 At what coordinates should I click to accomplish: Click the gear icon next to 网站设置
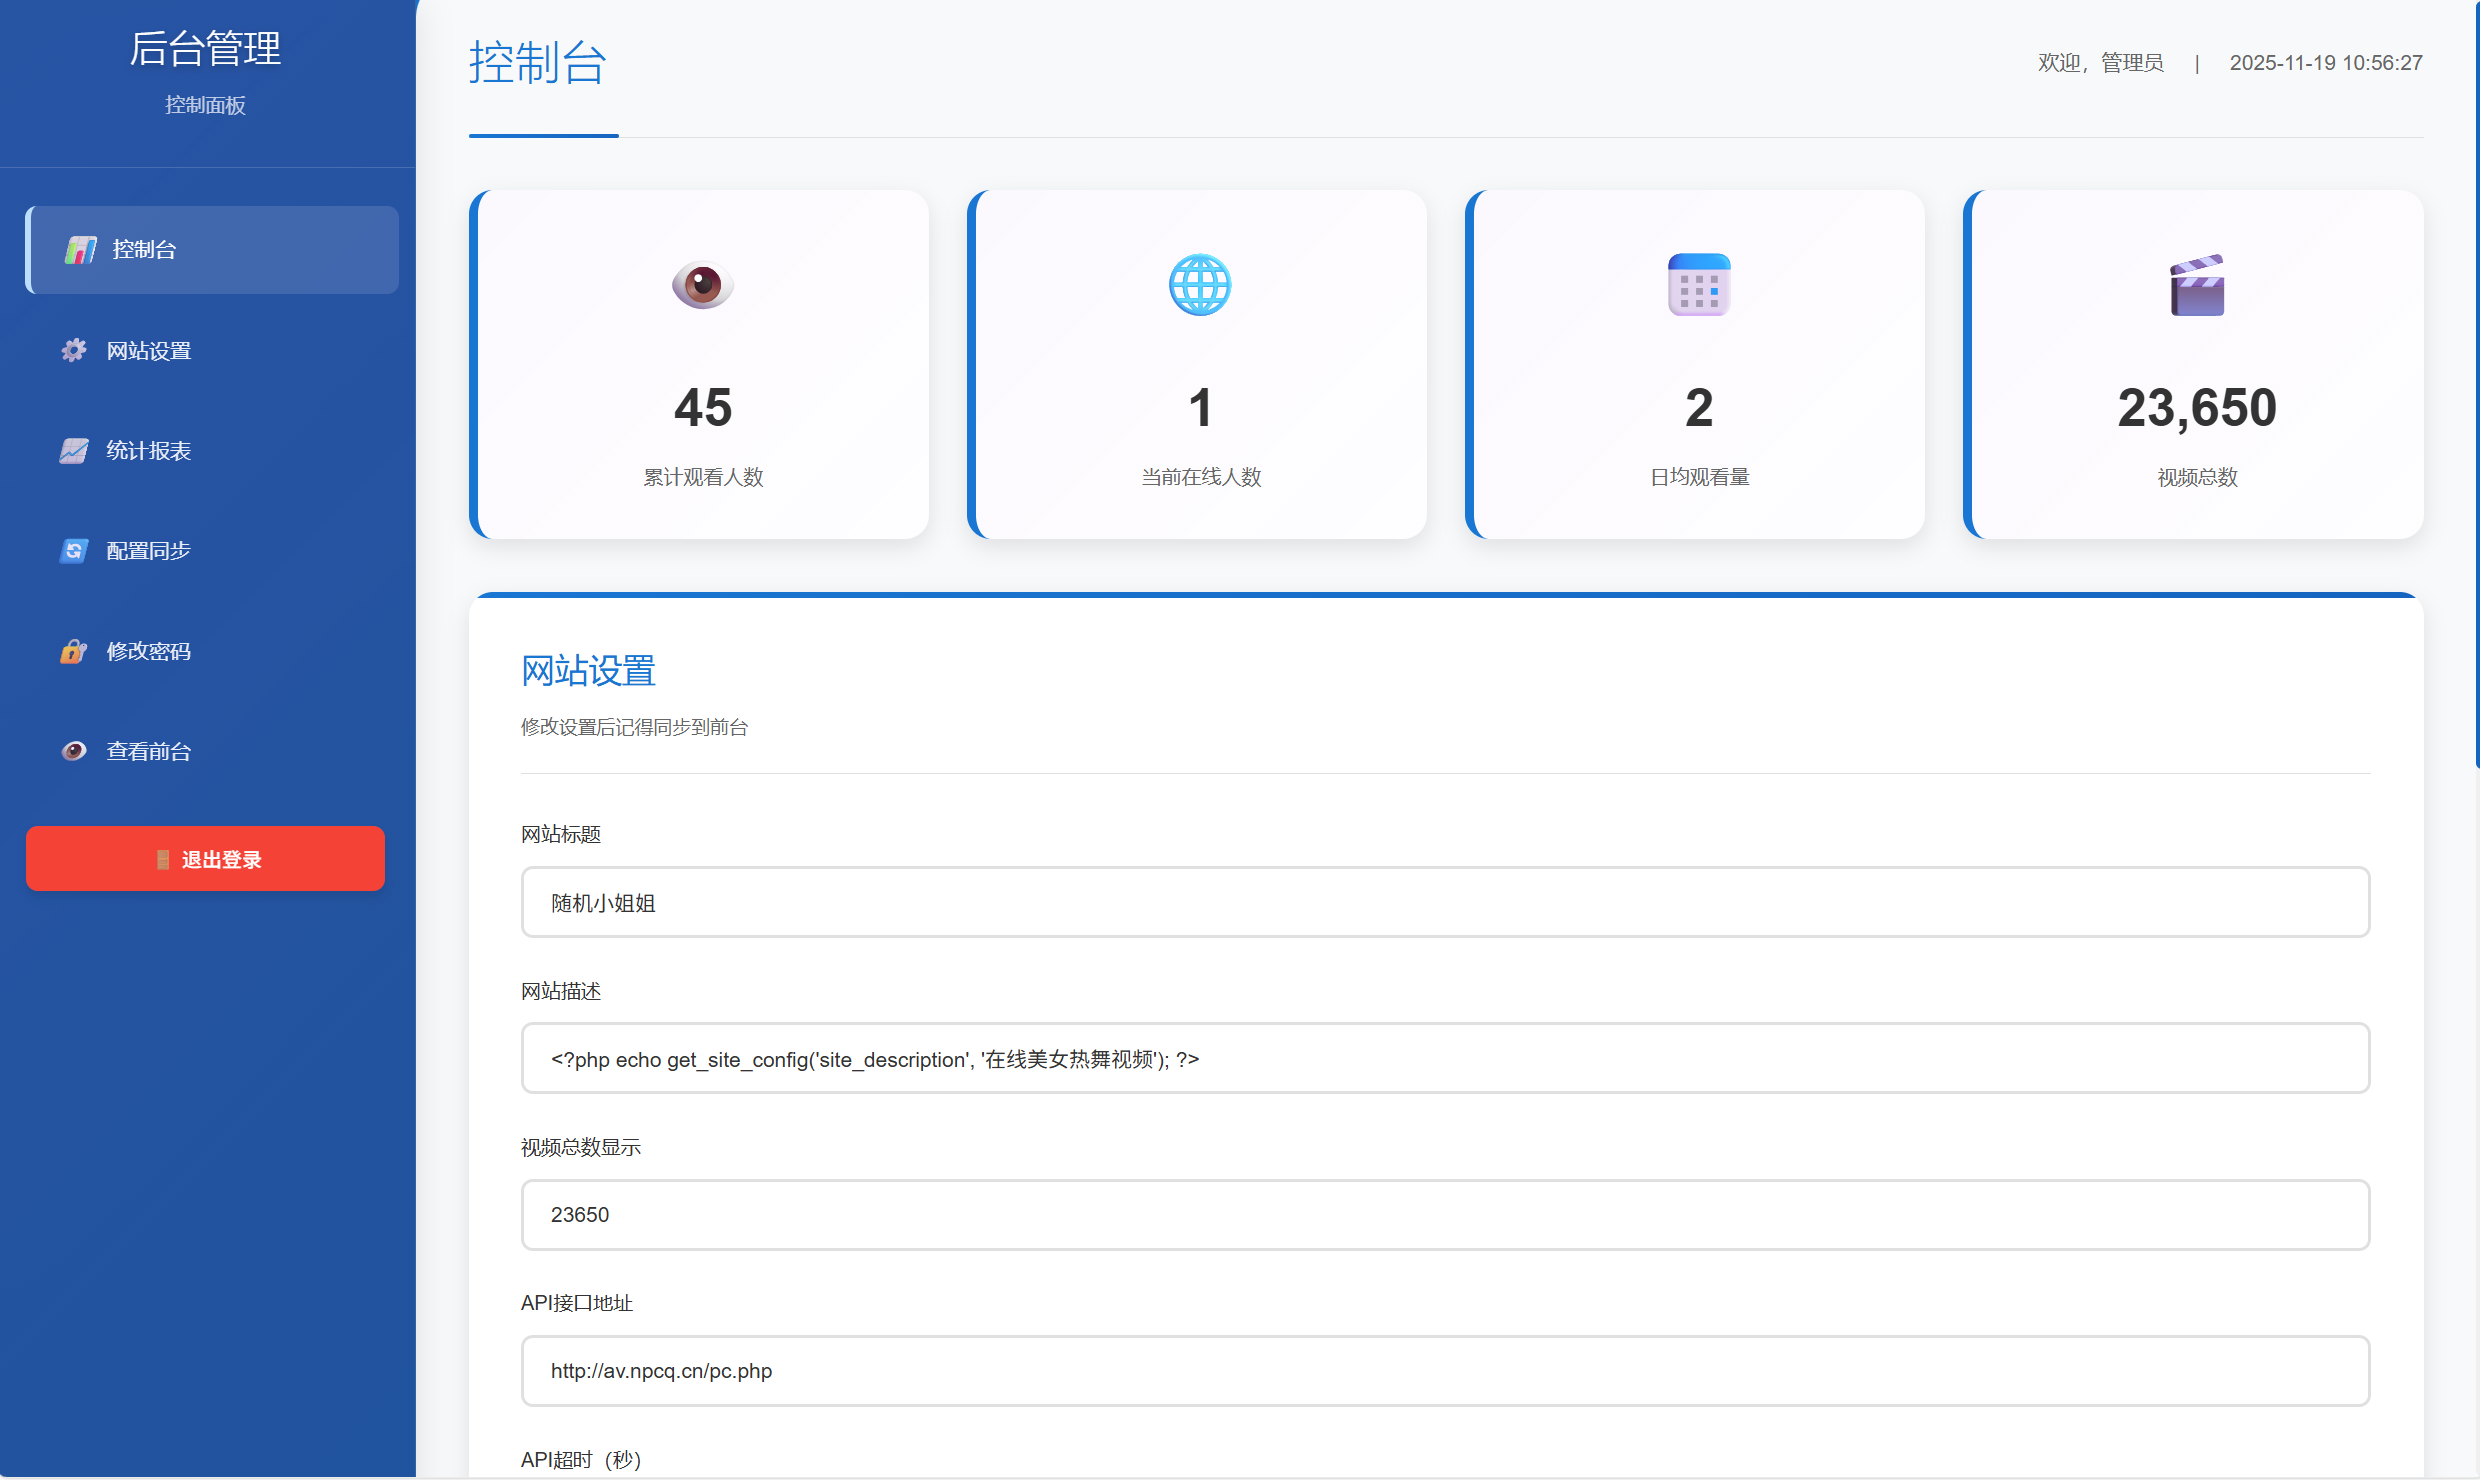coord(74,350)
